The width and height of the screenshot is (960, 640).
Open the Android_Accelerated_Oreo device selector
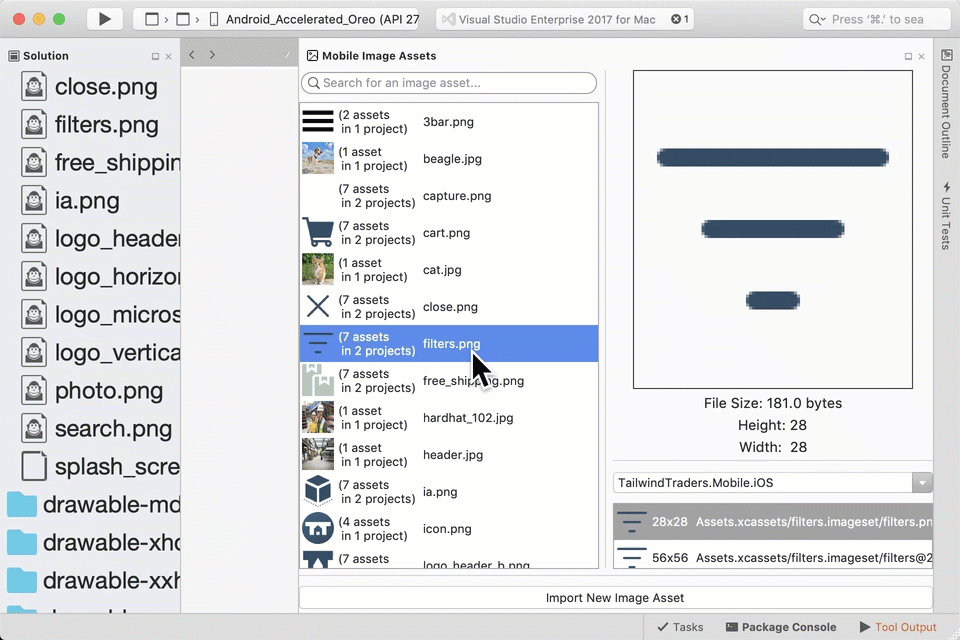(x=320, y=18)
